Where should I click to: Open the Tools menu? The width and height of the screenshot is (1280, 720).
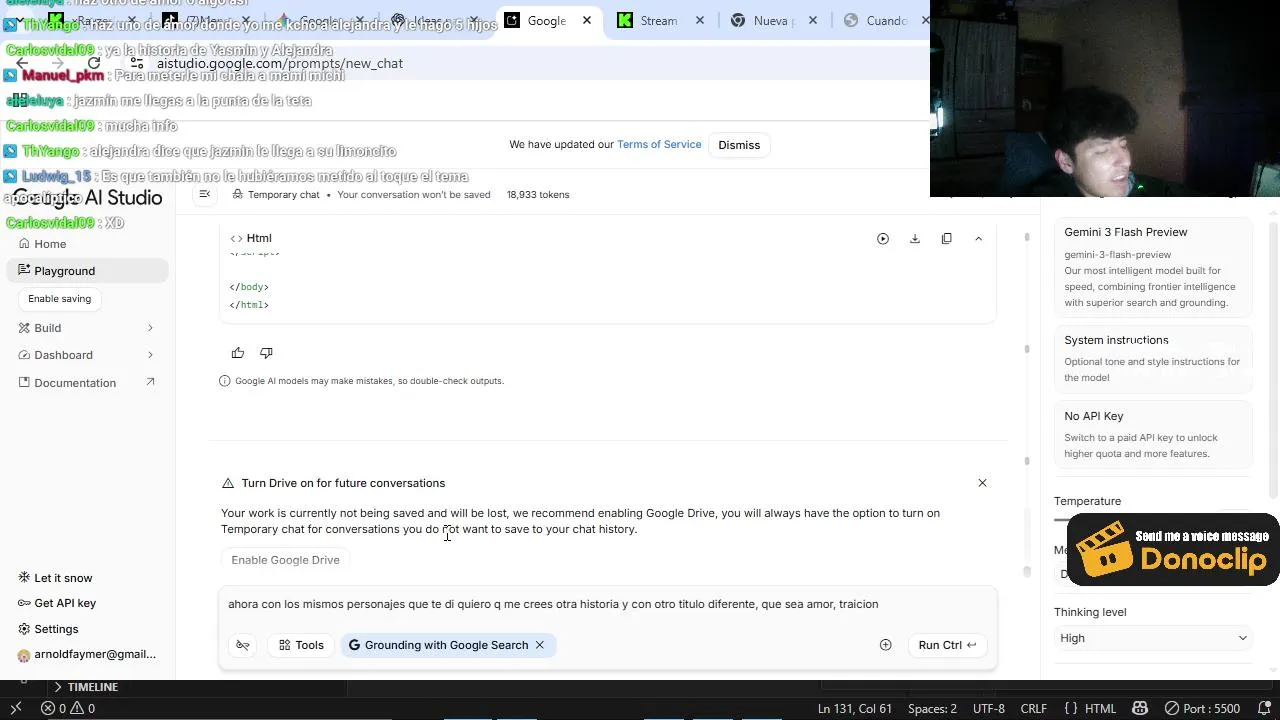click(301, 645)
